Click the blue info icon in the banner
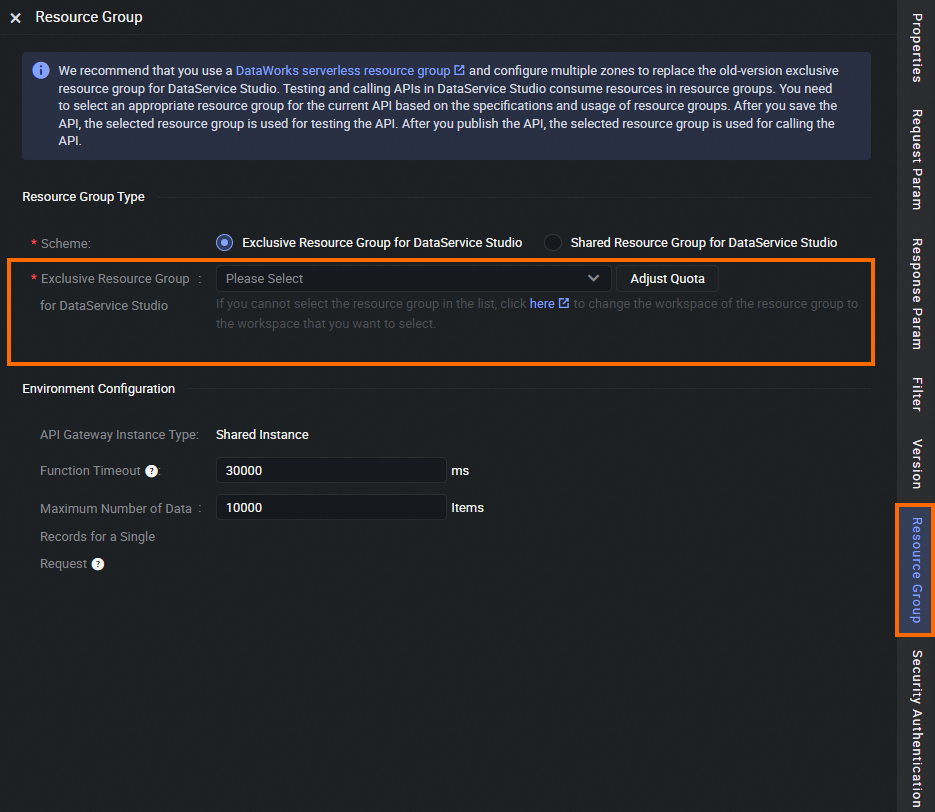The height and width of the screenshot is (812, 935). (x=41, y=70)
